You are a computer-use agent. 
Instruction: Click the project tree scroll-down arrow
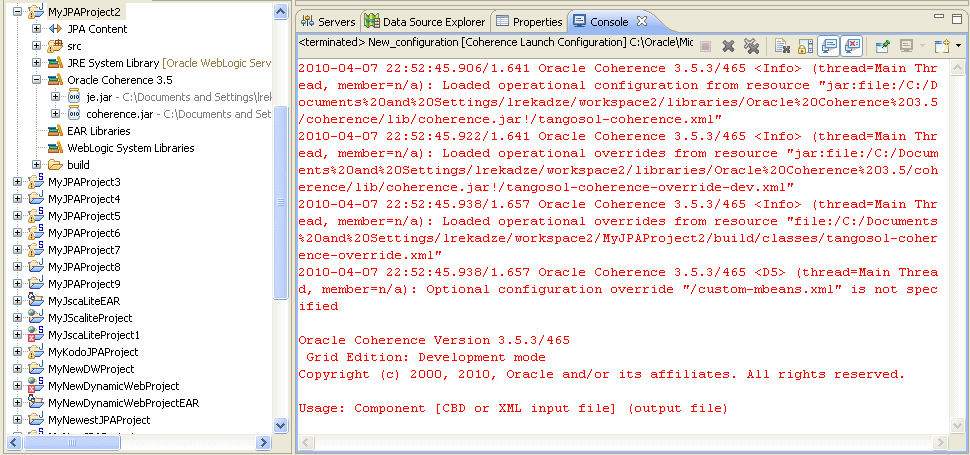[x=280, y=425]
